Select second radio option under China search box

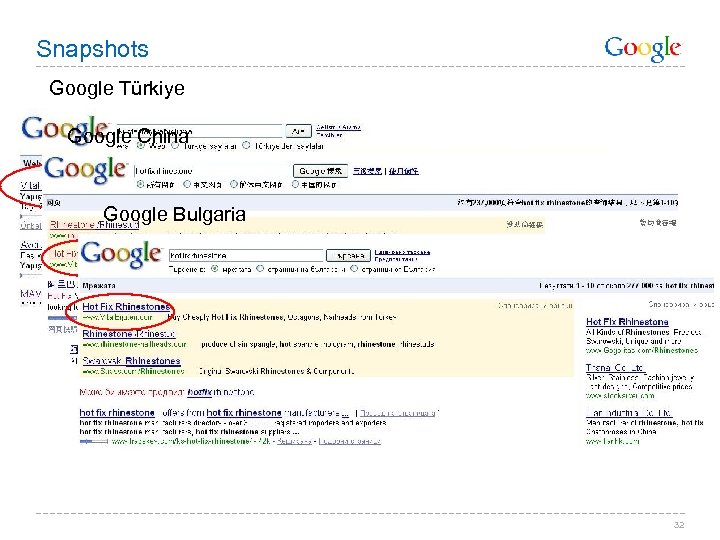[x=187, y=184]
